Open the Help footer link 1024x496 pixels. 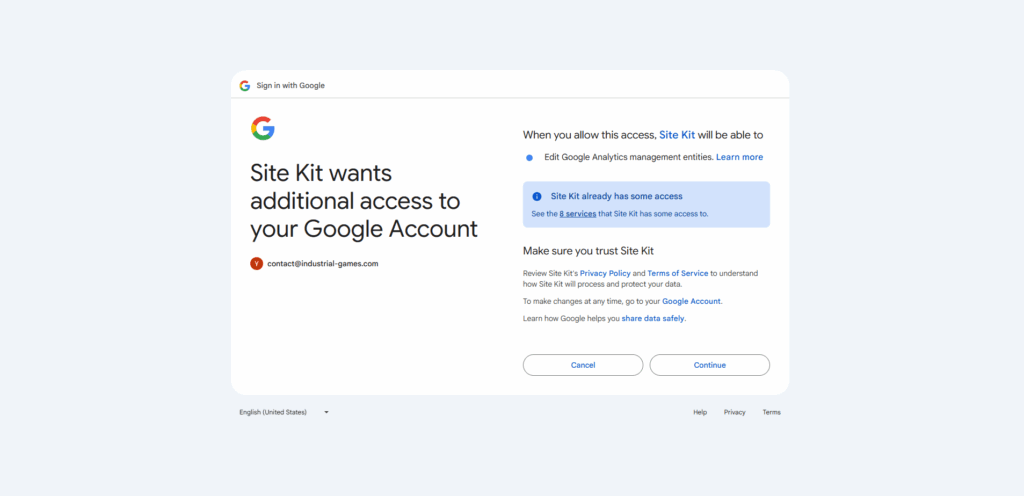(x=700, y=412)
